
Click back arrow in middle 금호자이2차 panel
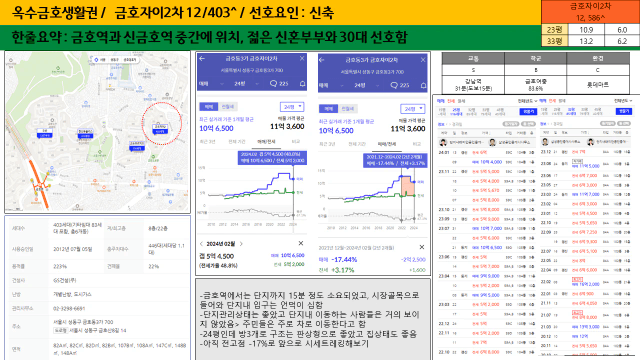point(322,60)
